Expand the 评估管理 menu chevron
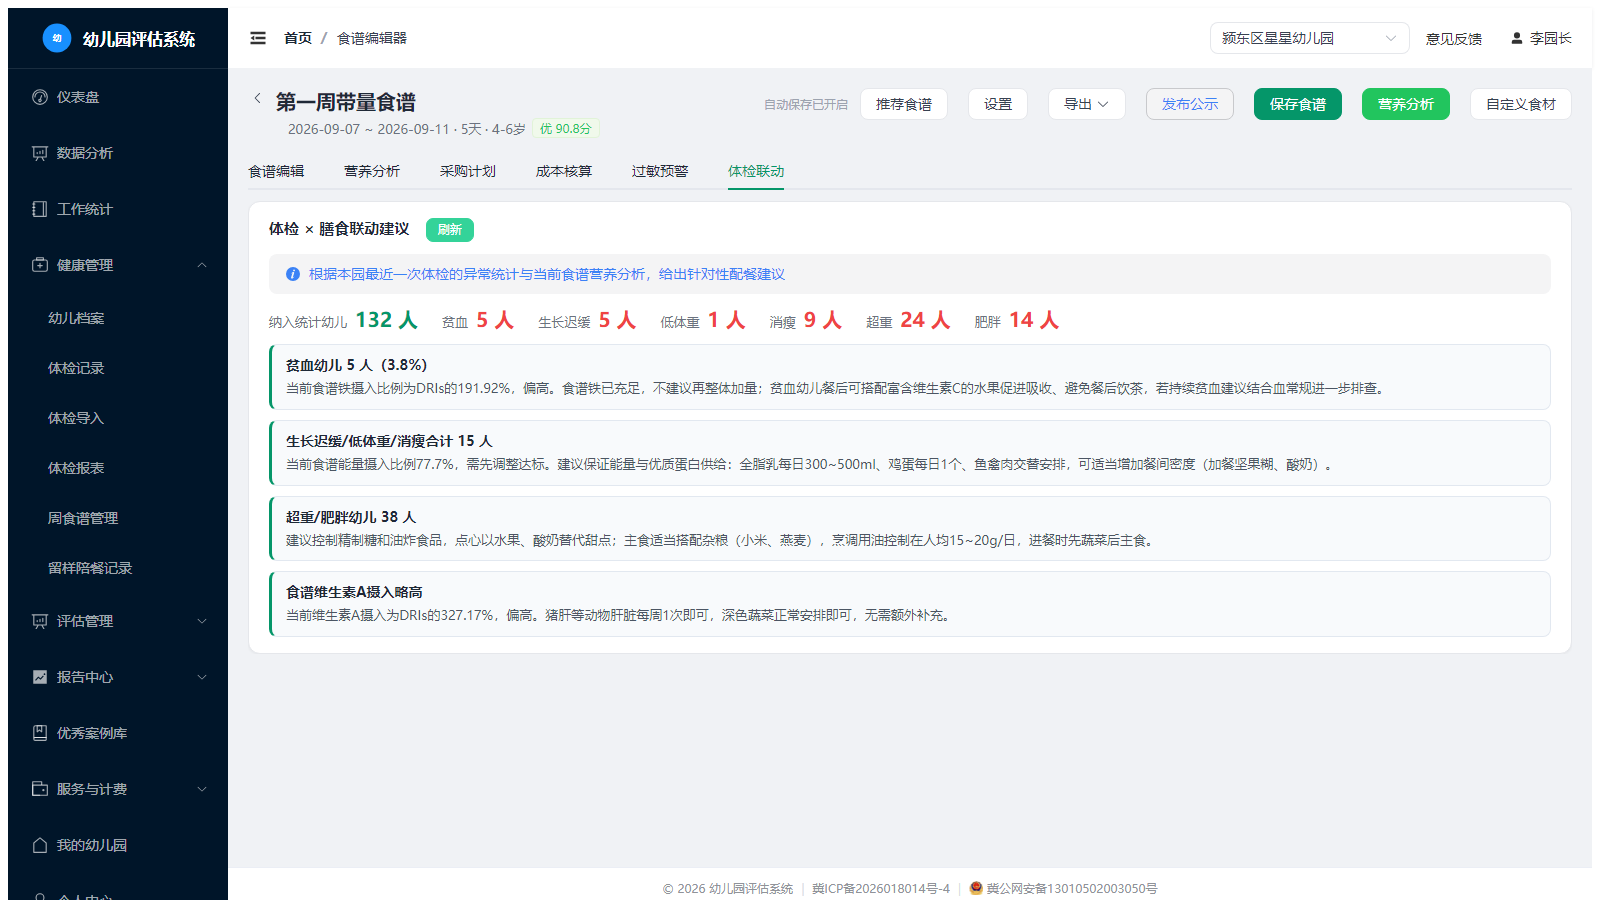 coord(202,621)
